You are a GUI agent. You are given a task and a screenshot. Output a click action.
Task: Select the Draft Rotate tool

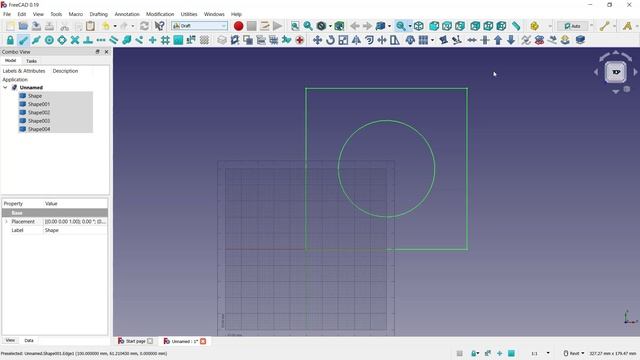[330, 40]
